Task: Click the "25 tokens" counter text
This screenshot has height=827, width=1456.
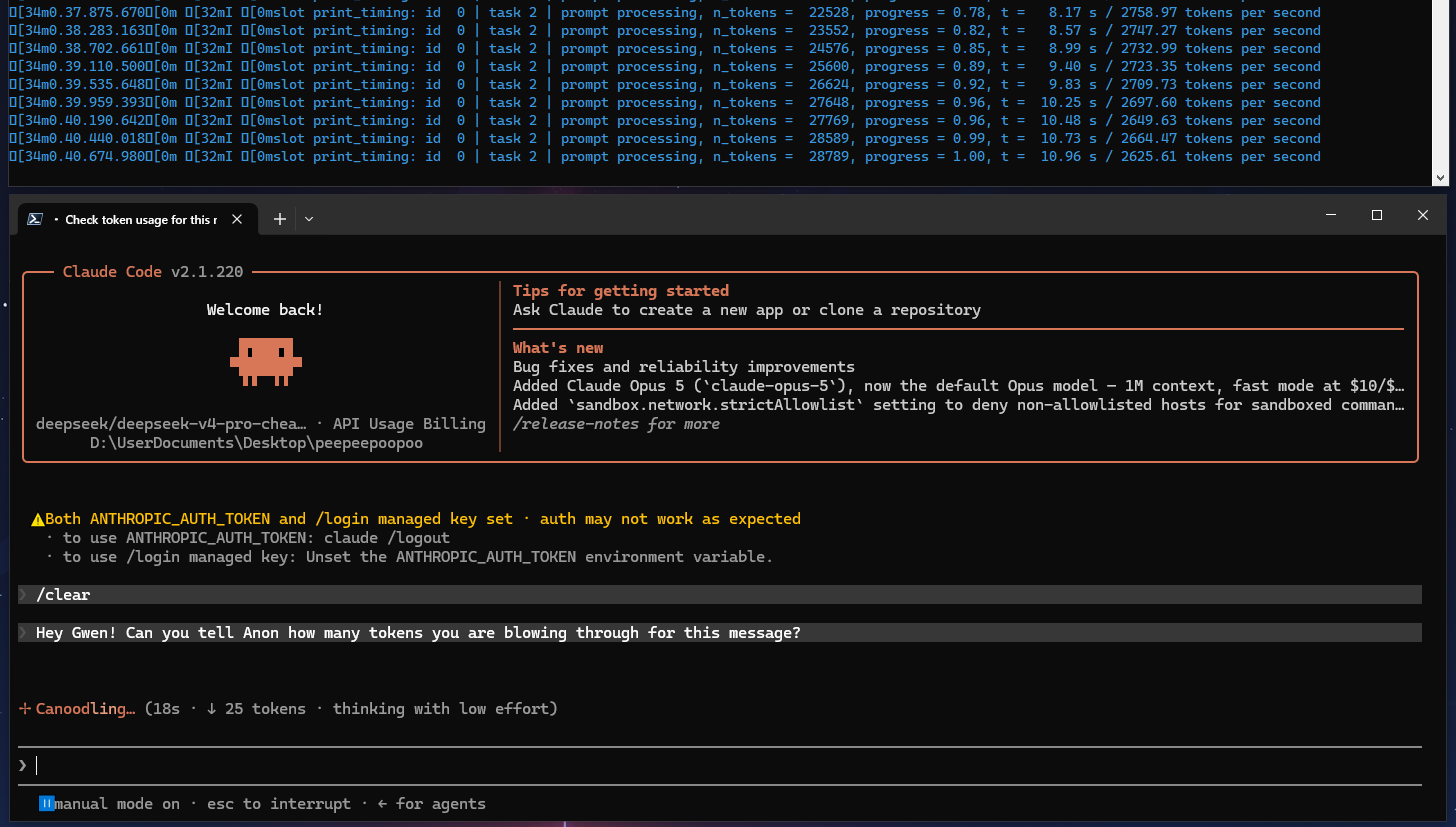Action: [x=265, y=709]
